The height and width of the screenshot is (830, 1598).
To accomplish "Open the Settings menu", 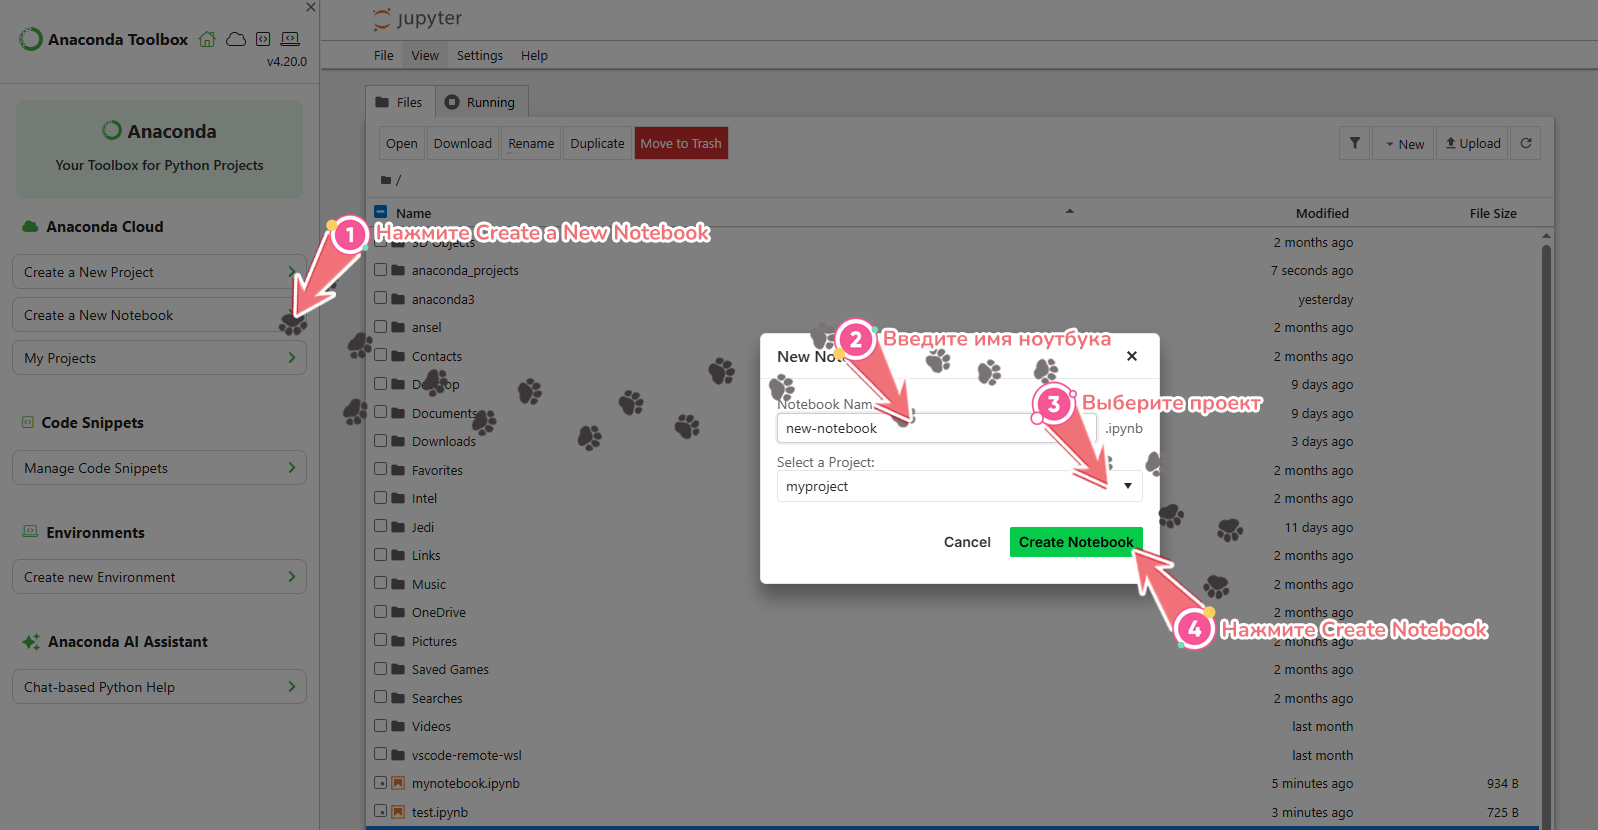I will (x=479, y=56).
